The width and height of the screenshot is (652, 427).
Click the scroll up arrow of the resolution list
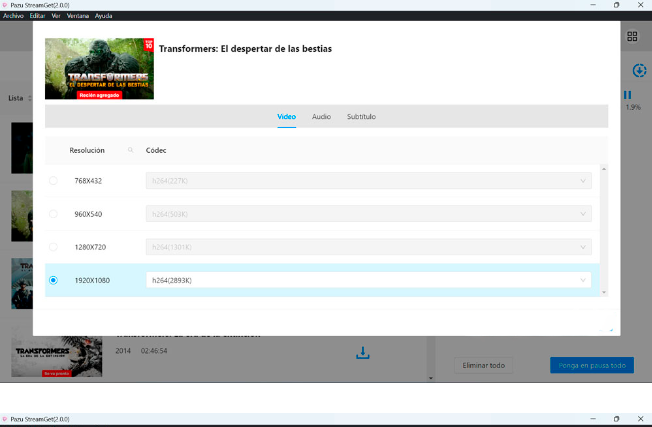coord(604,169)
